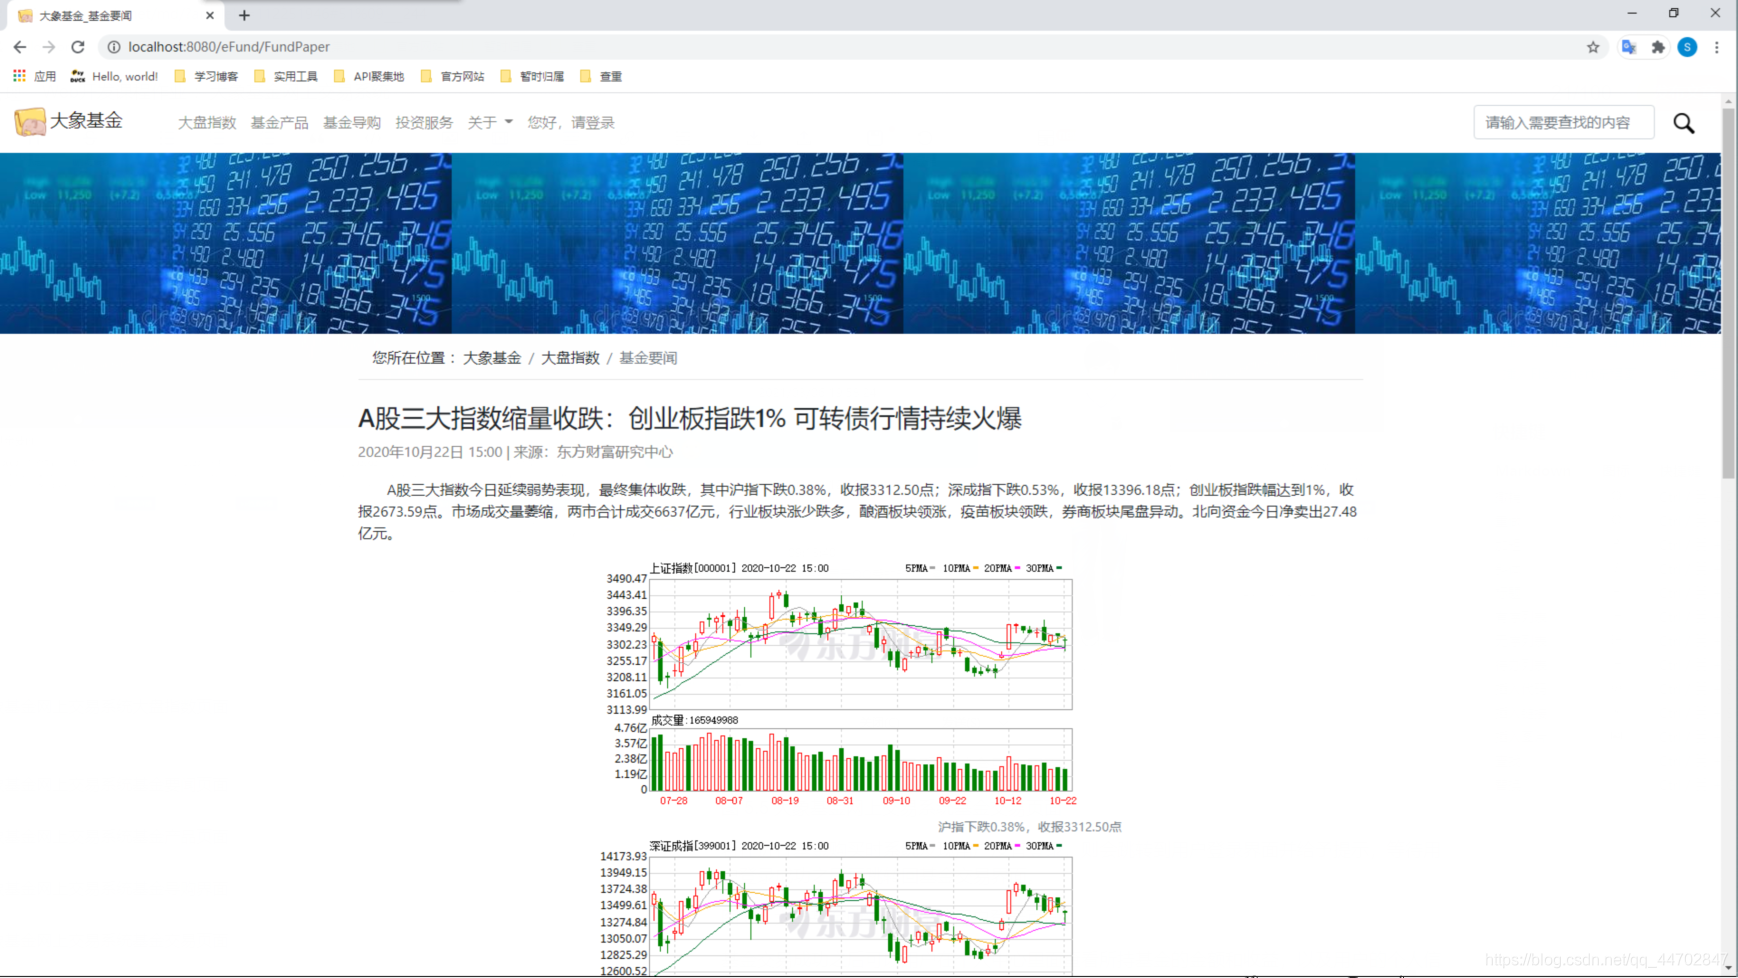Open the 应用 apps grid shortcut
1738x978 pixels.
(x=34, y=76)
